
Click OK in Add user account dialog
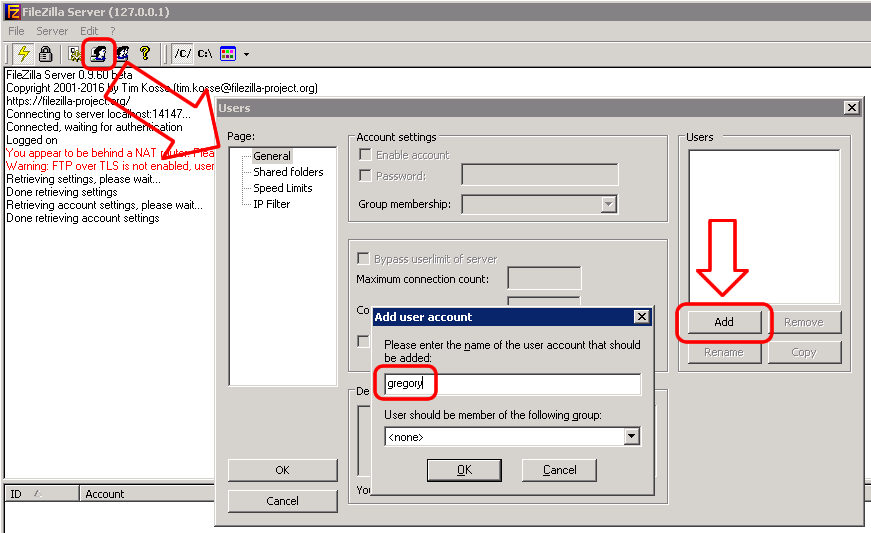click(x=464, y=470)
